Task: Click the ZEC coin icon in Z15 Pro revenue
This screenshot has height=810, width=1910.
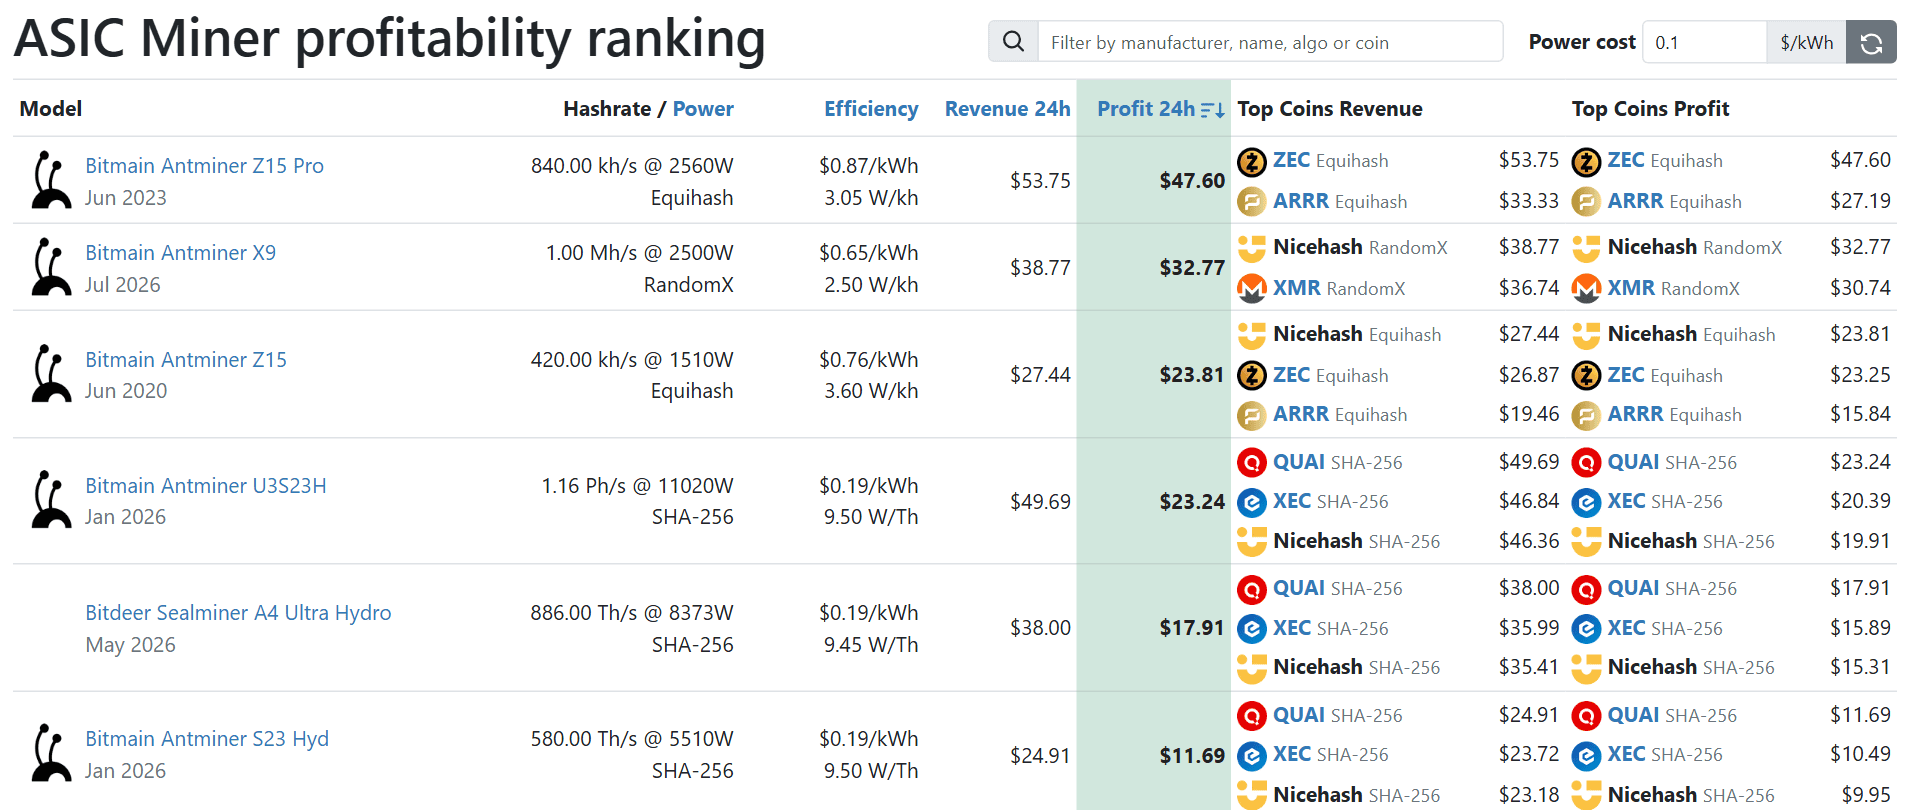Action: click(x=1252, y=161)
